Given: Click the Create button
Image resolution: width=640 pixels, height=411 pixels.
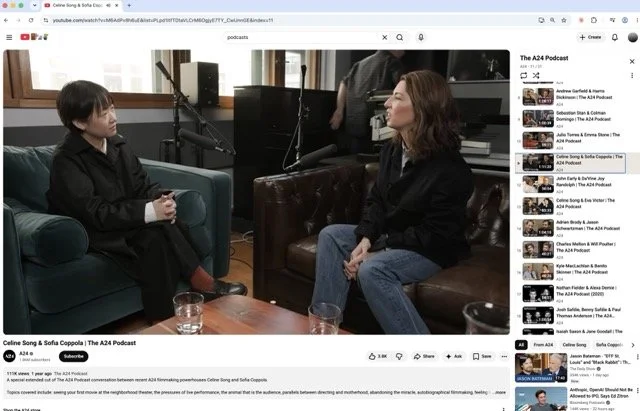Looking at the screenshot, I should [590, 37].
